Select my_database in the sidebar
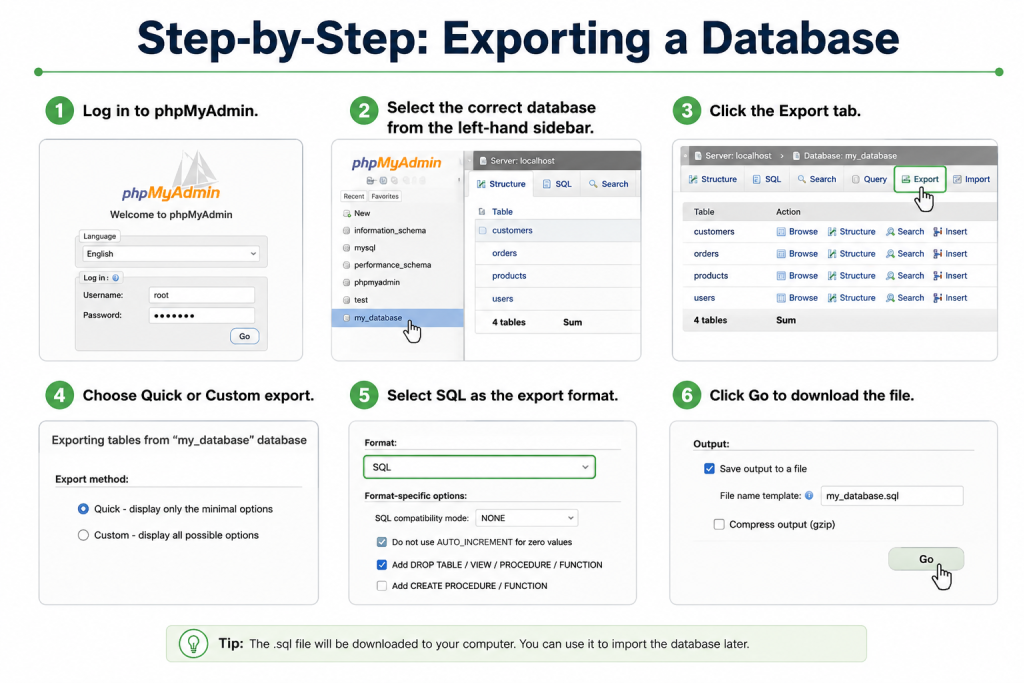Image resolution: width=1024 pixels, height=683 pixels. click(x=398, y=318)
